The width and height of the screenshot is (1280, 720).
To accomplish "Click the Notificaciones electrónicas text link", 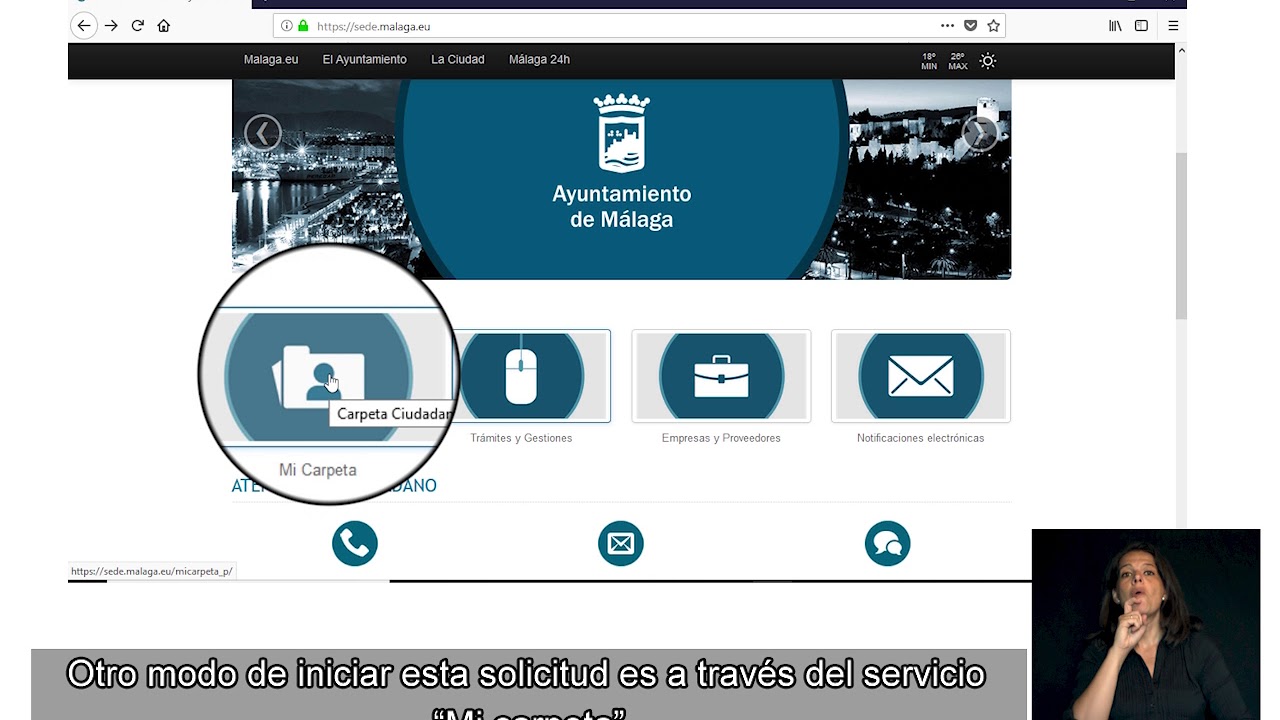I will point(920,438).
